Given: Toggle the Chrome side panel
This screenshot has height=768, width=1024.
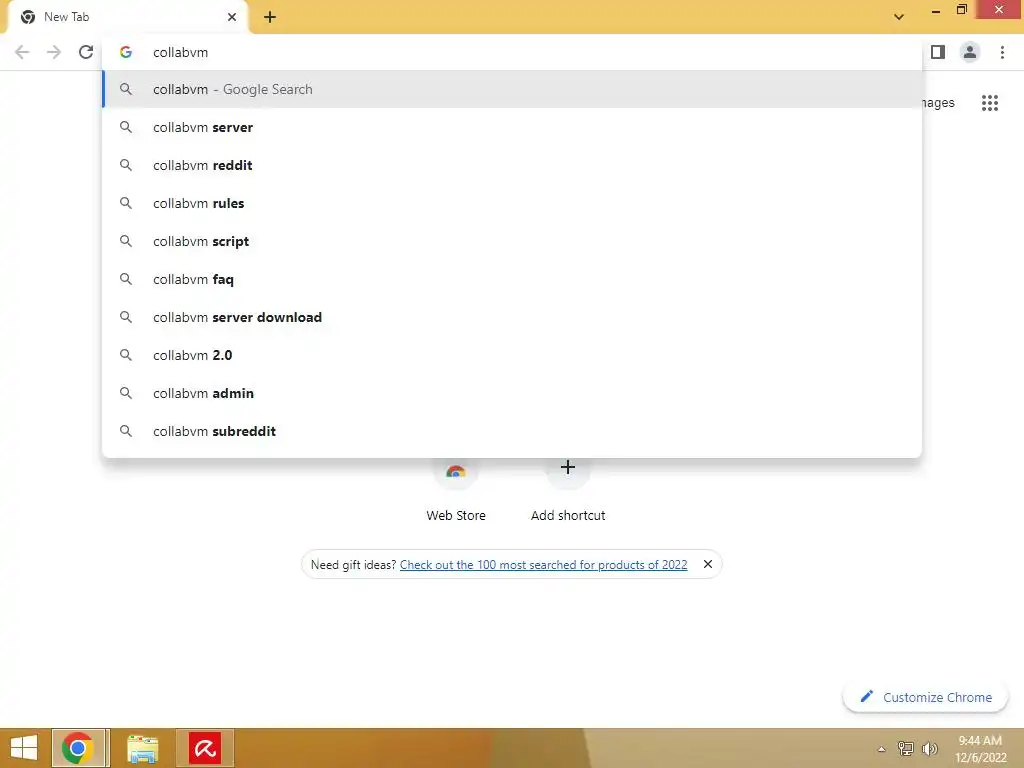Looking at the screenshot, I should (x=938, y=52).
